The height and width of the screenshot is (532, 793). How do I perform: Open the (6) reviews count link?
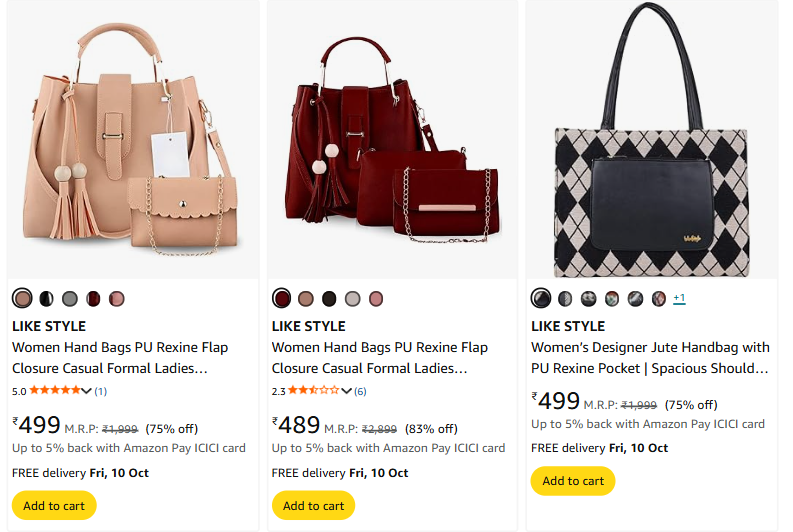pos(360,391)
